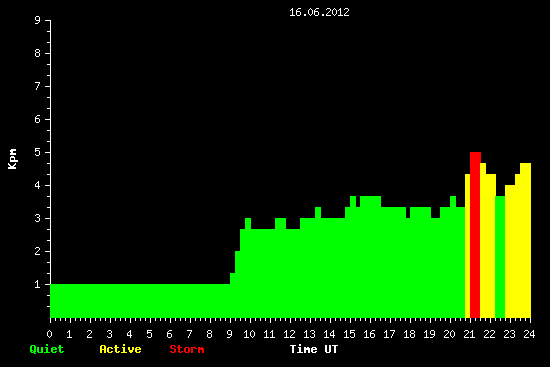
Task: Click the 16.06.2012 date title
Action: tap(319, 12)
